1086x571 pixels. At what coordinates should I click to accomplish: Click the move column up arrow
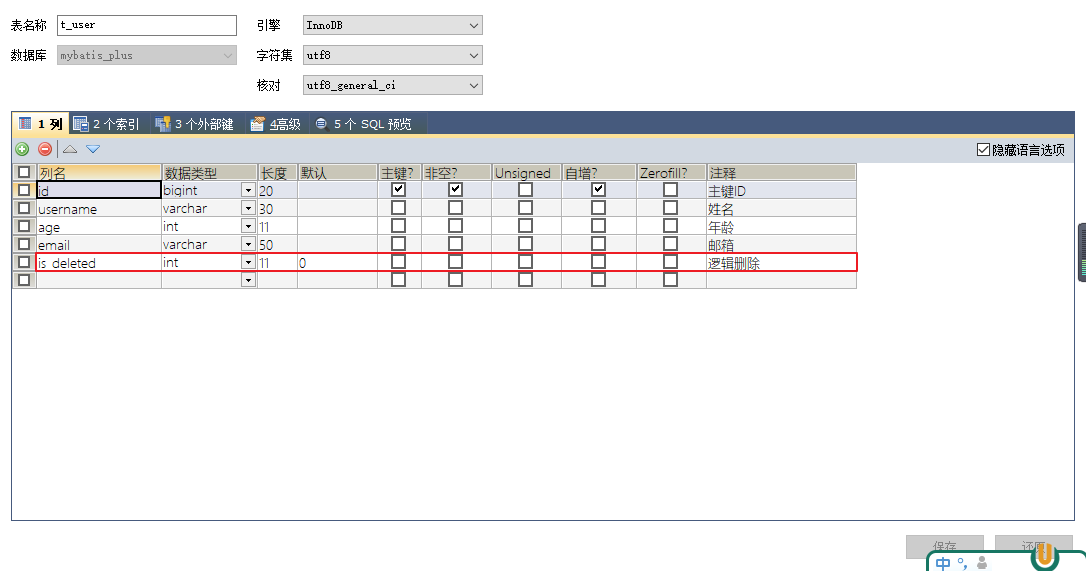[70, 149]
